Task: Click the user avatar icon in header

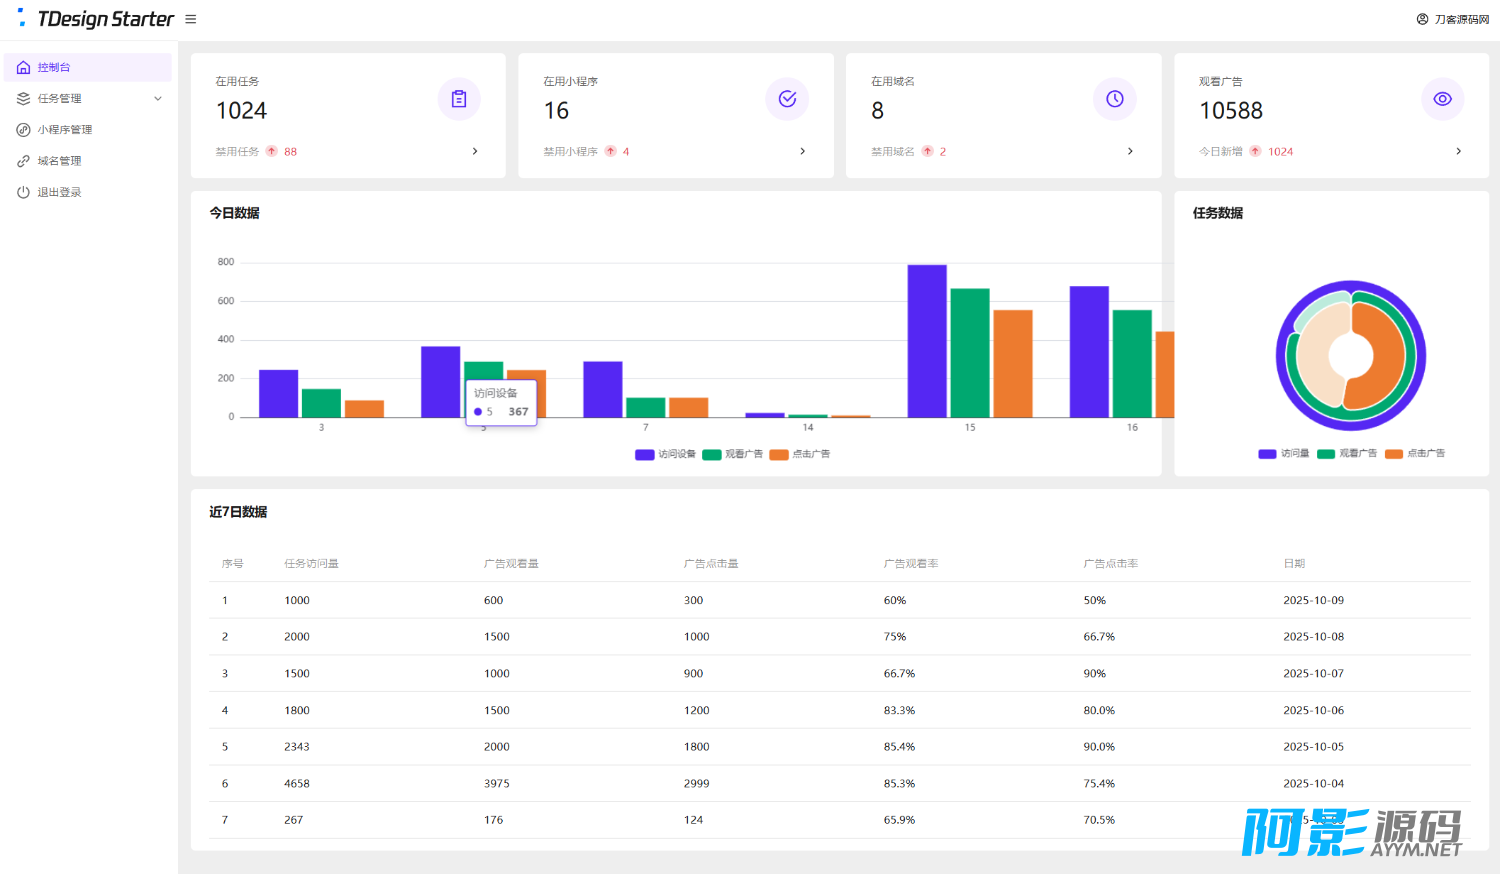Action: [x=1422, y=19]
